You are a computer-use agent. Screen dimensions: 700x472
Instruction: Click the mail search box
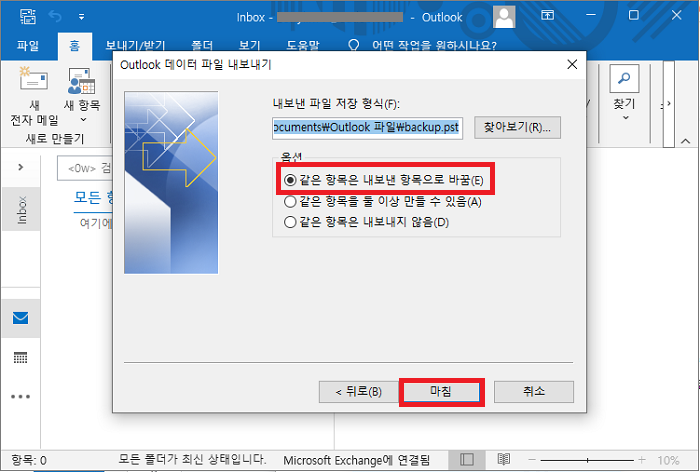[85, 168]
